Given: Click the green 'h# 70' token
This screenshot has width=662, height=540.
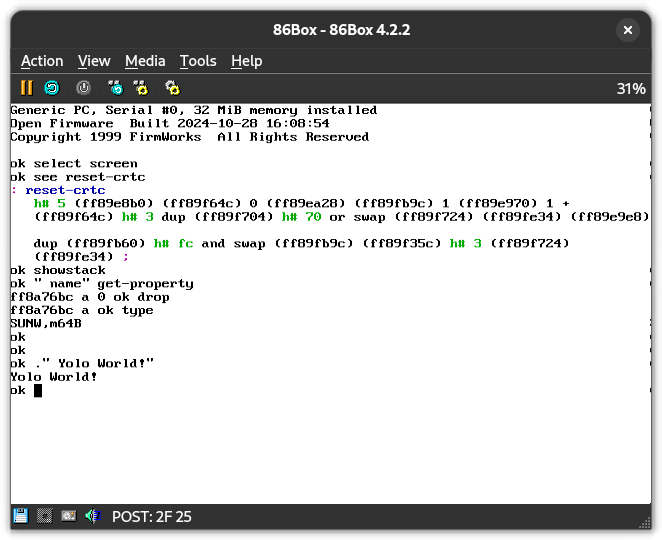Looking at the screenshot, I should 301,217.
